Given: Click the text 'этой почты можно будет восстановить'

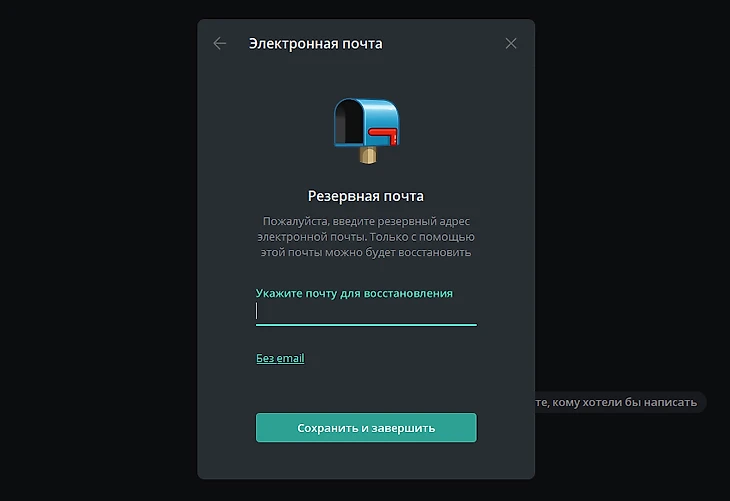Looking at the screenshot, I should tap(366, 253).
